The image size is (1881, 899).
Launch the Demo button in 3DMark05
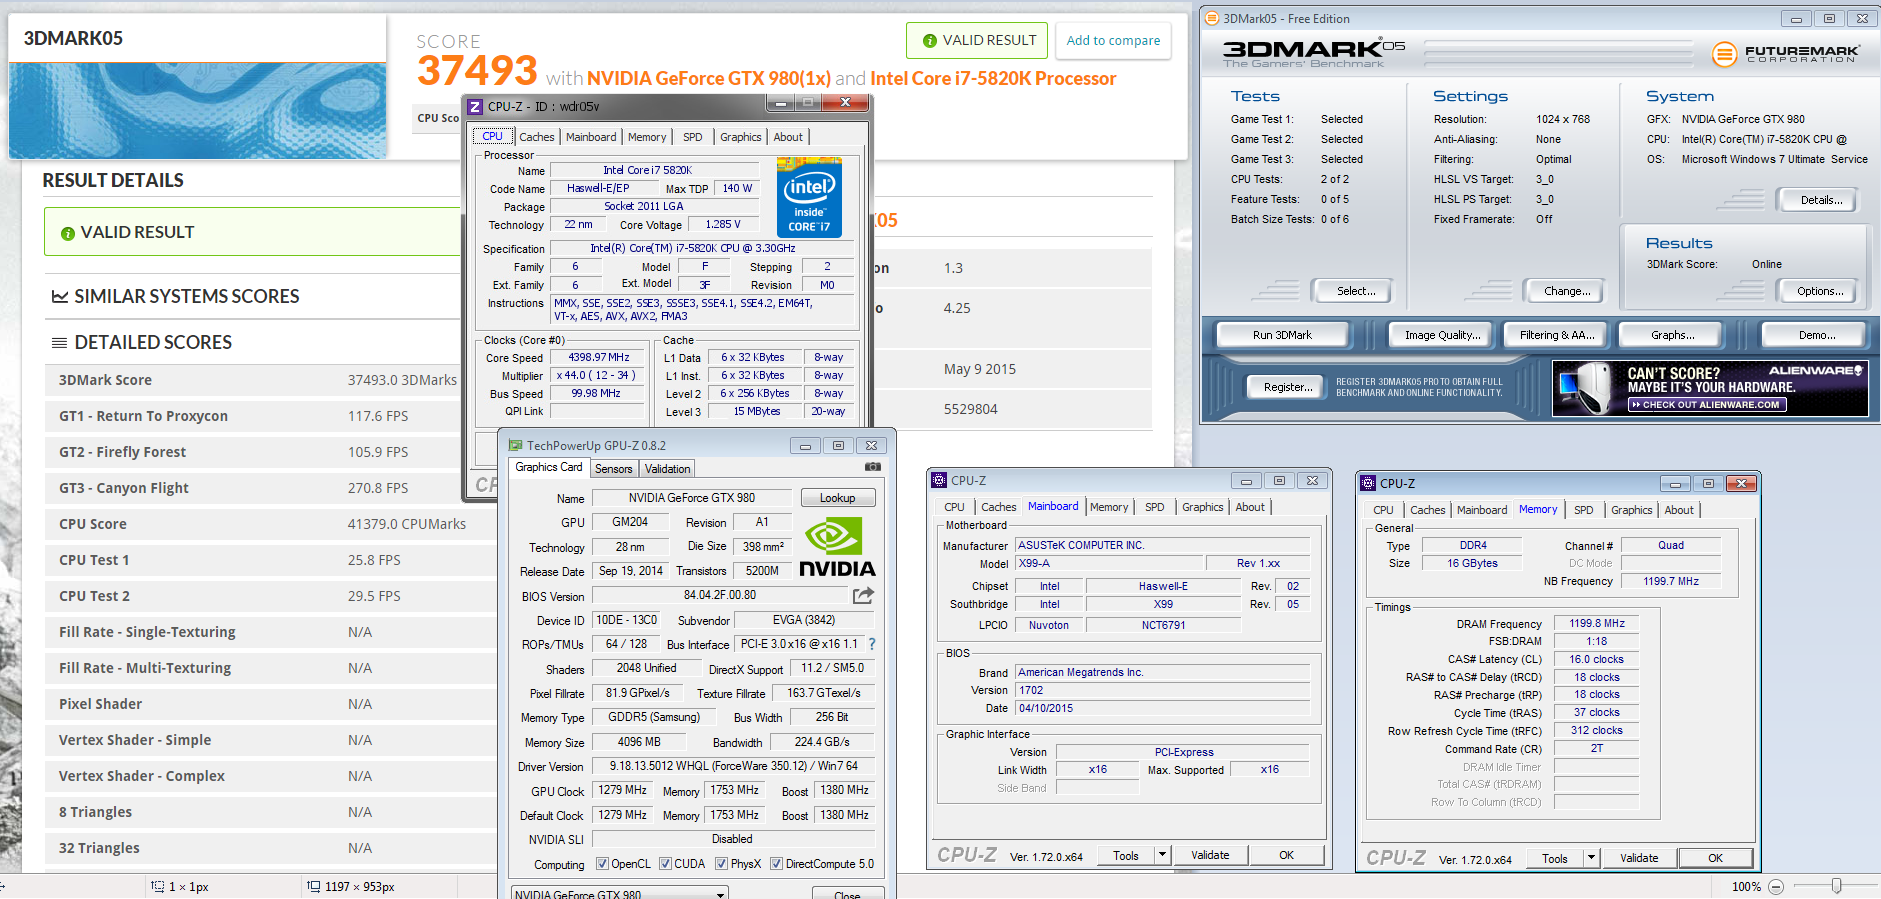1816,335
